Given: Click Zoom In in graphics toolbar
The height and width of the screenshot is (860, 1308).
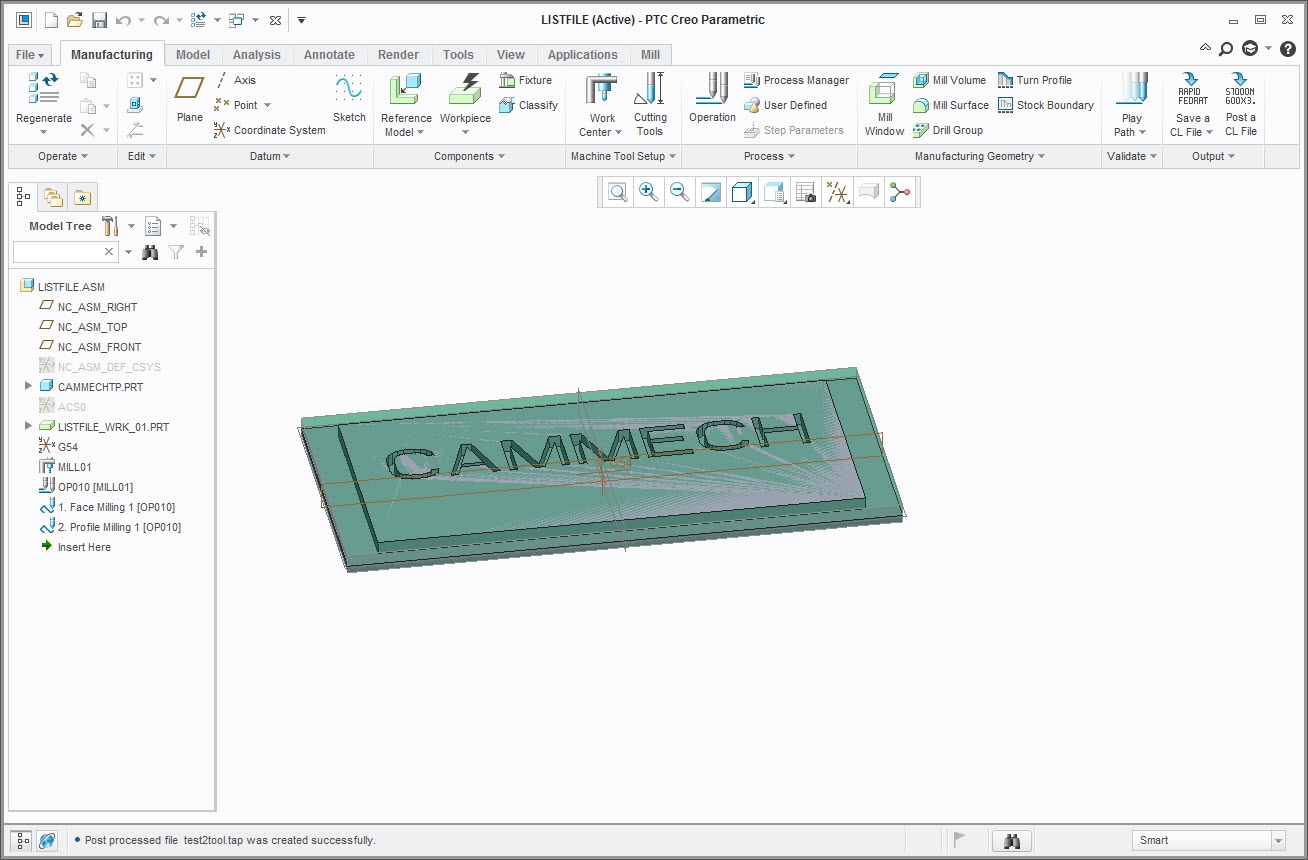Looking at the screenshot, I should pos(649,192).
